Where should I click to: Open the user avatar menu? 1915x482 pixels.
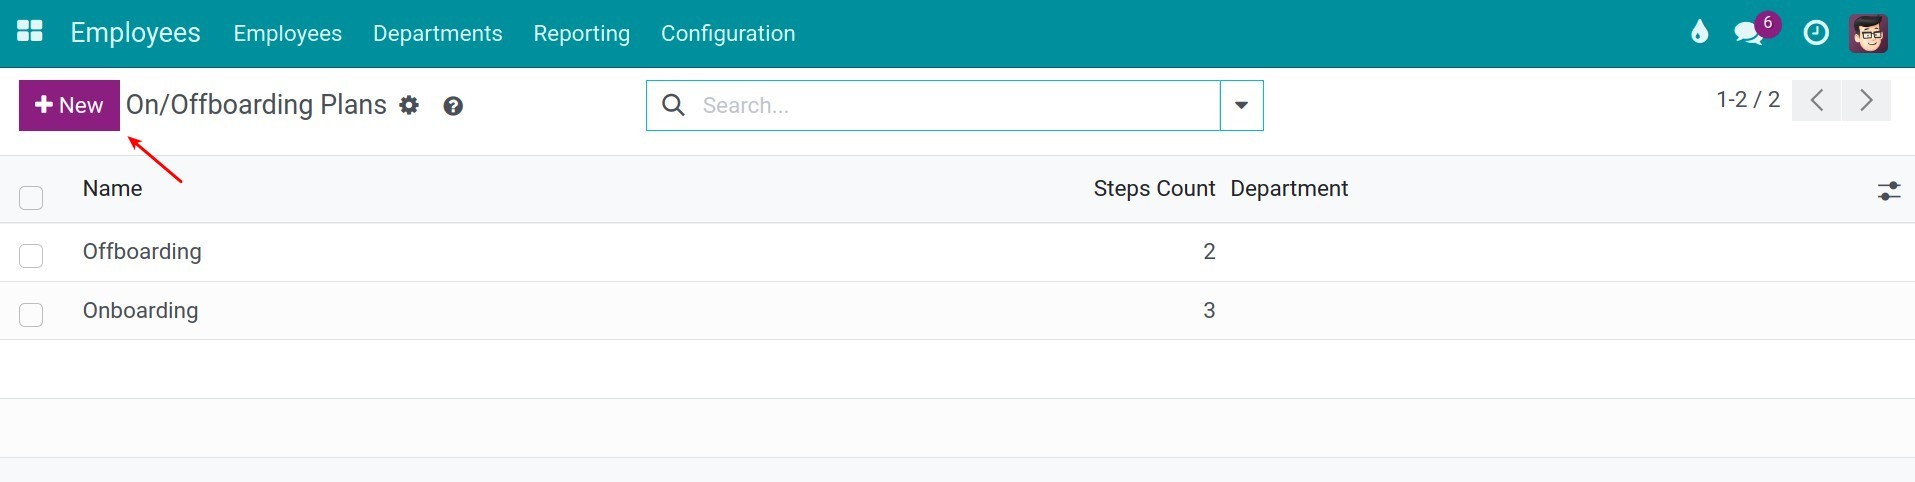[1868, 33]
